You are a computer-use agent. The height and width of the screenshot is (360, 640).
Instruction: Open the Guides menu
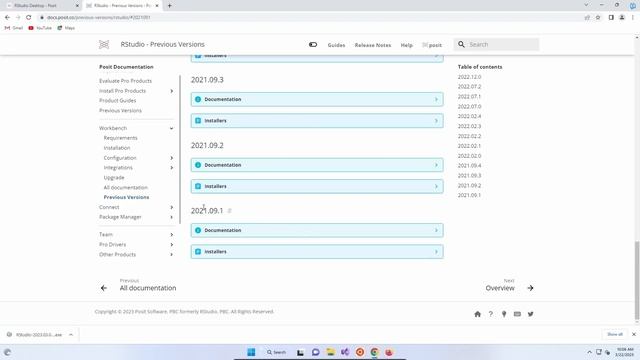336,45
